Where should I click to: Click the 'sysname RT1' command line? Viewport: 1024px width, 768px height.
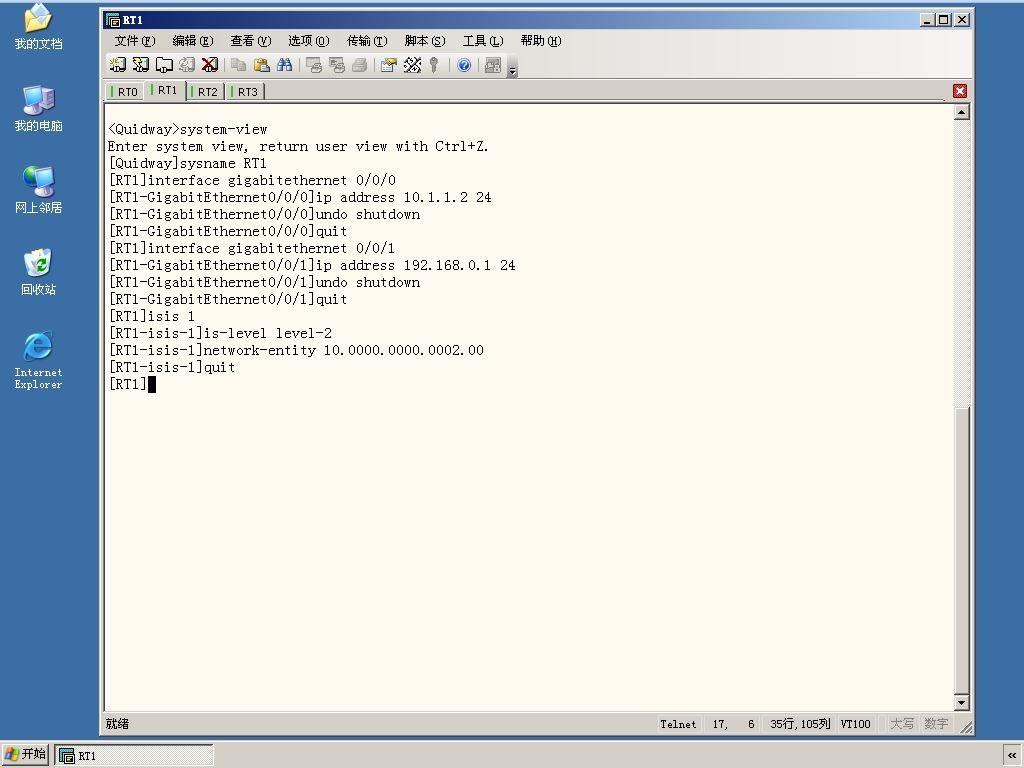click(x=187, y=163)
